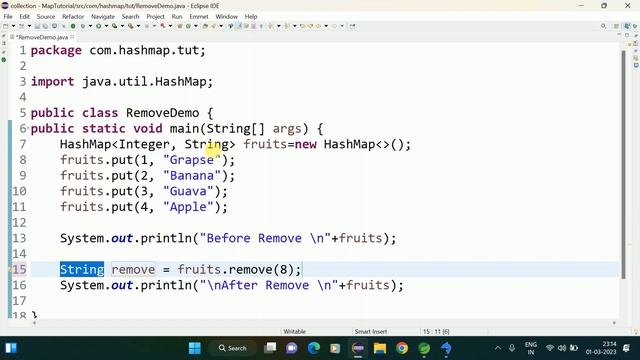Open the New dropdown arrow
Screen dimensions: 640x360
point(13,26)
